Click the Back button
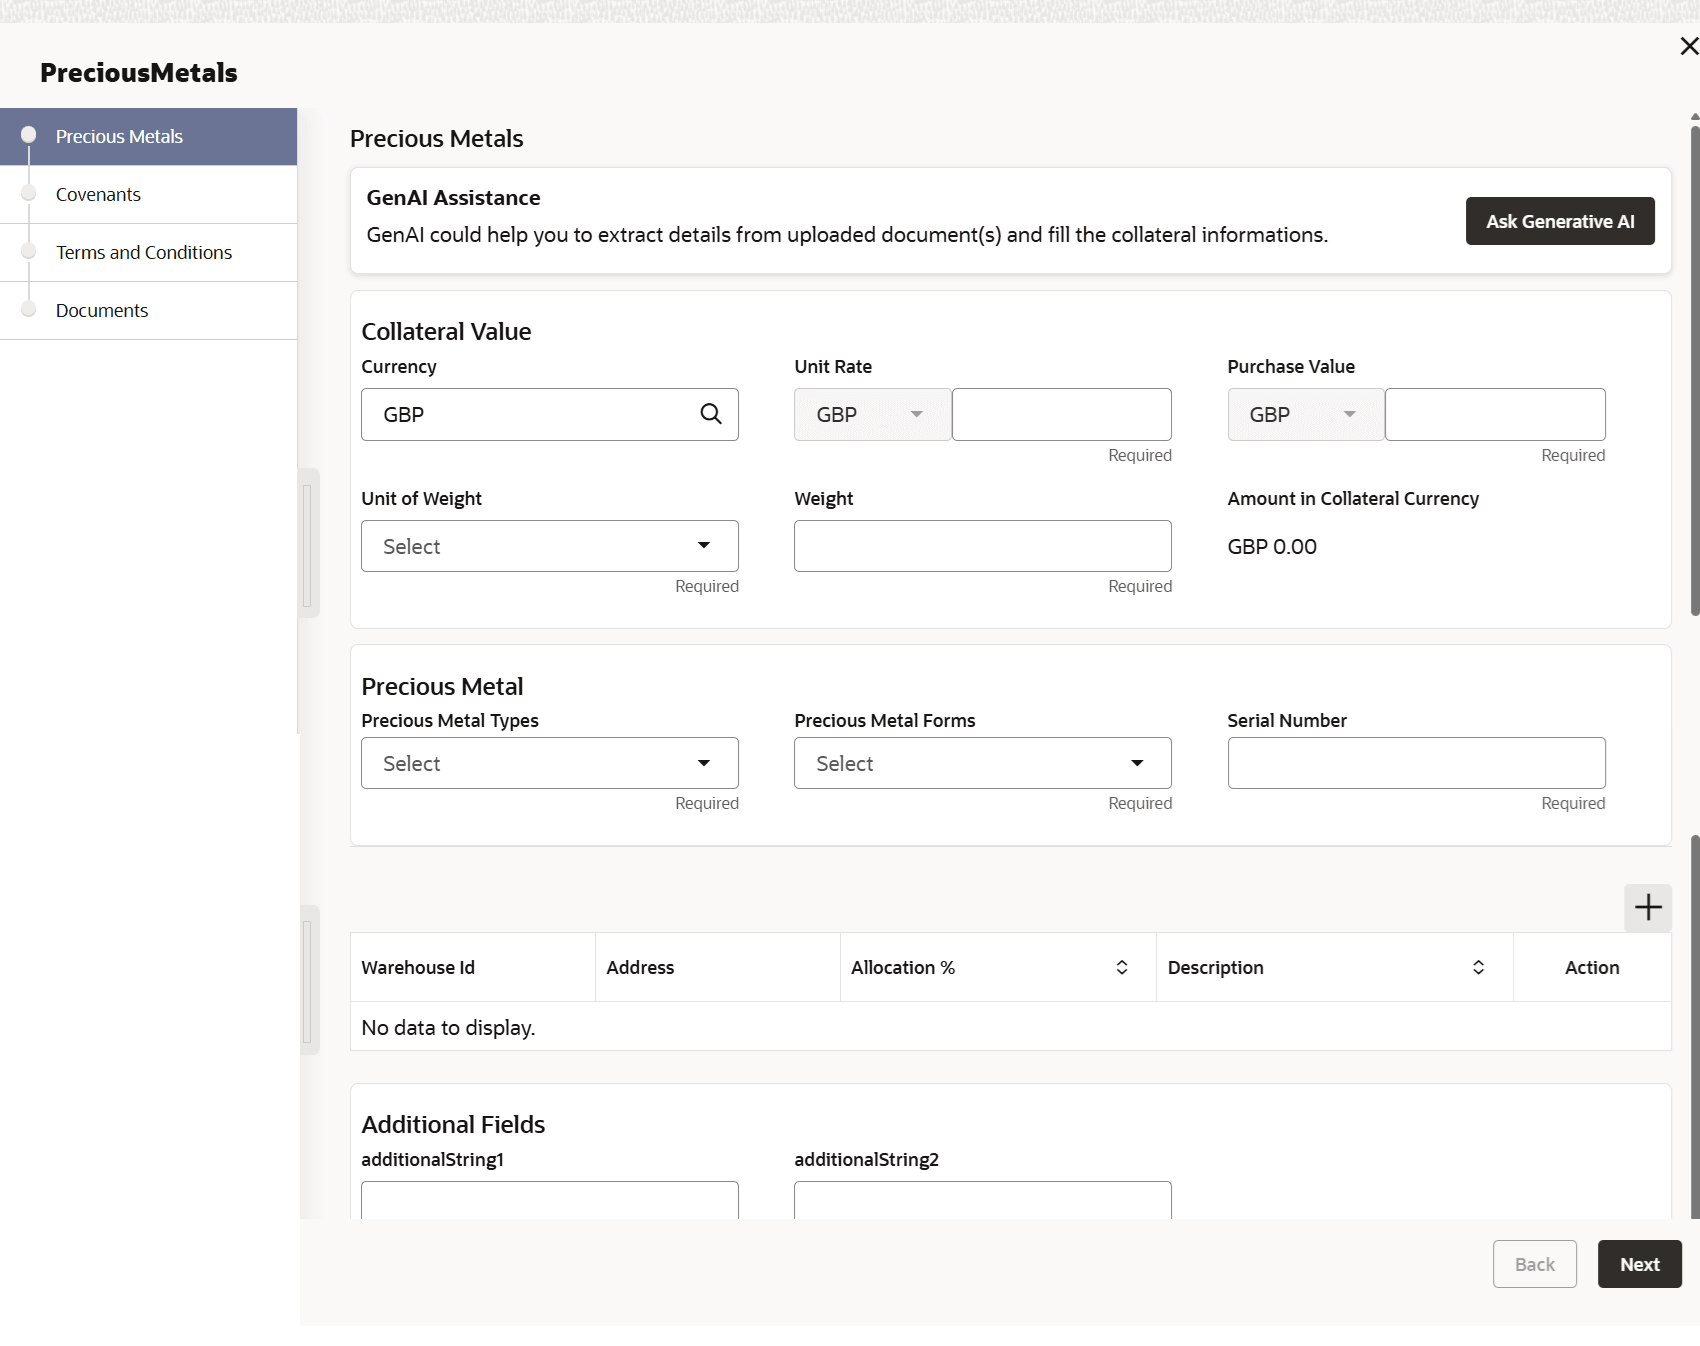This screenshot has width=1700, height=1346. click(x=1534, y=1264)
